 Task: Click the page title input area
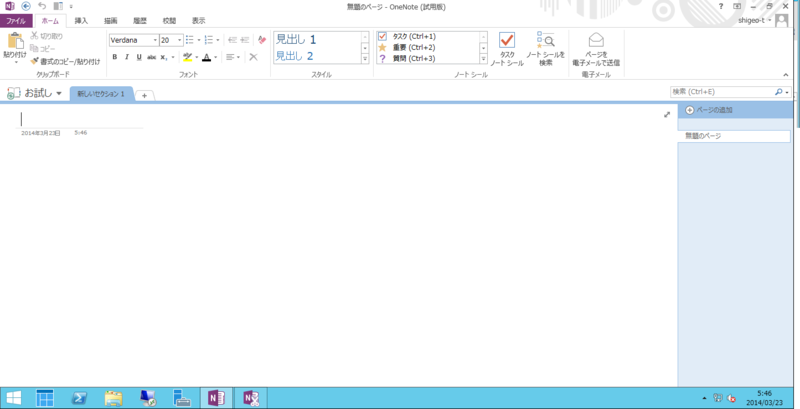pos(82,119)
